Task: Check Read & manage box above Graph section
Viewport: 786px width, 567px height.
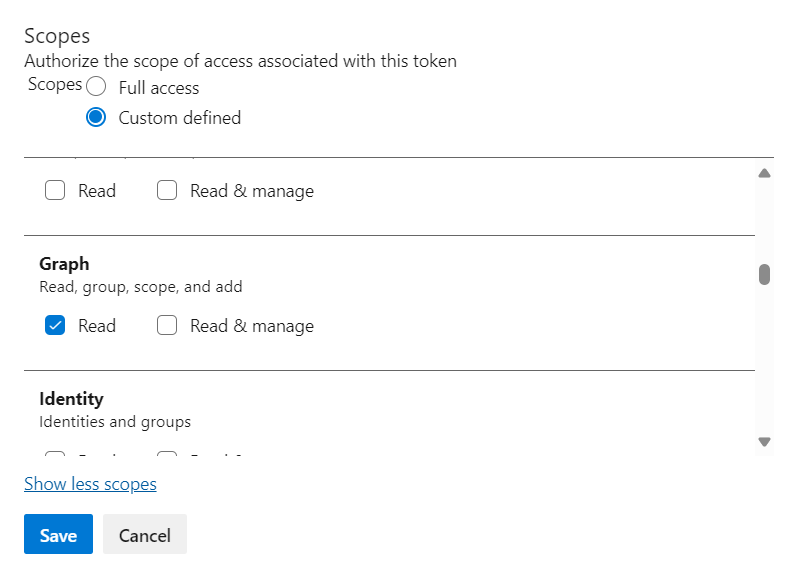Action: (x=167, y=190)
